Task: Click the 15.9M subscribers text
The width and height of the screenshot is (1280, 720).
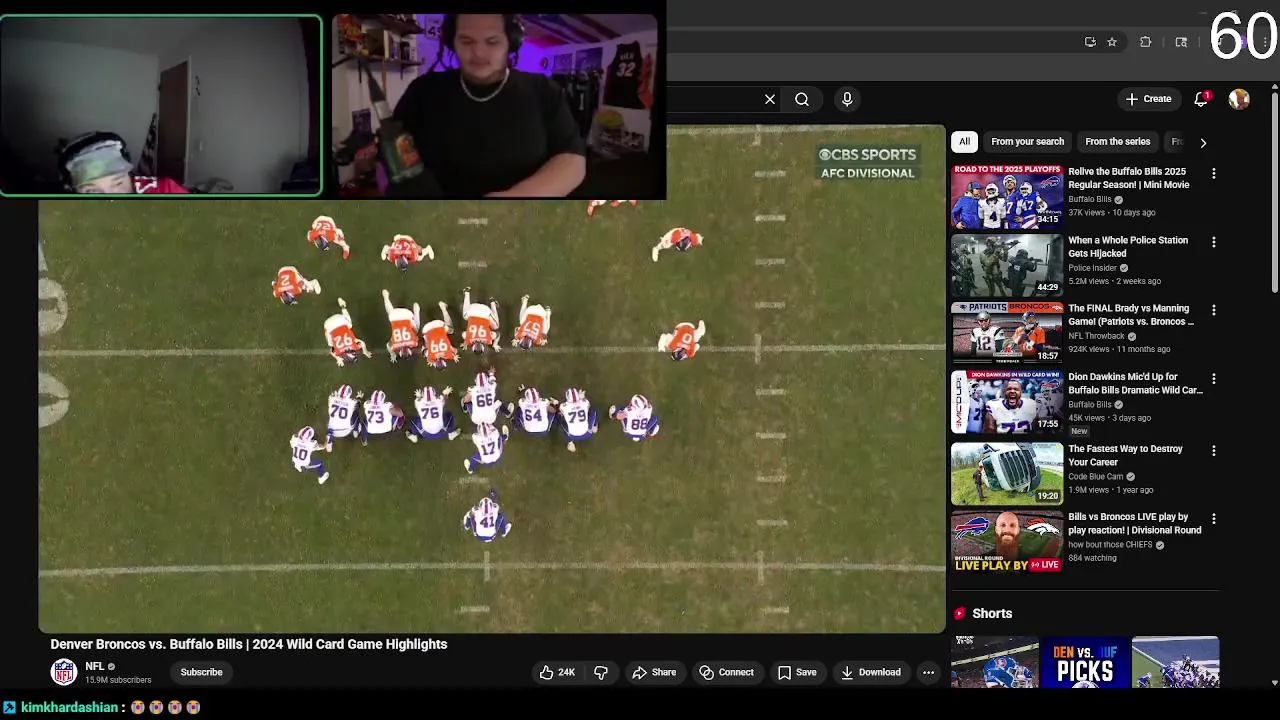Action: tap(118, 680)
